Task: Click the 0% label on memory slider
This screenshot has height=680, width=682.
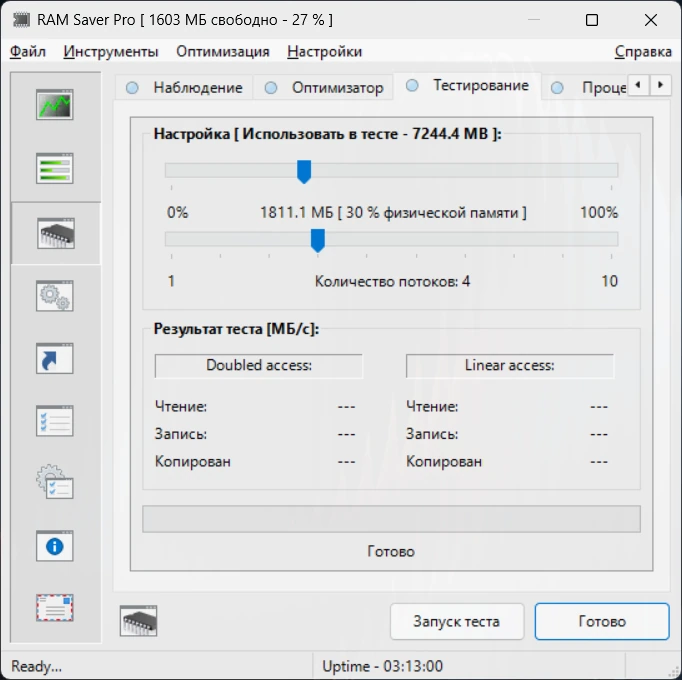Action: [177, 212]
